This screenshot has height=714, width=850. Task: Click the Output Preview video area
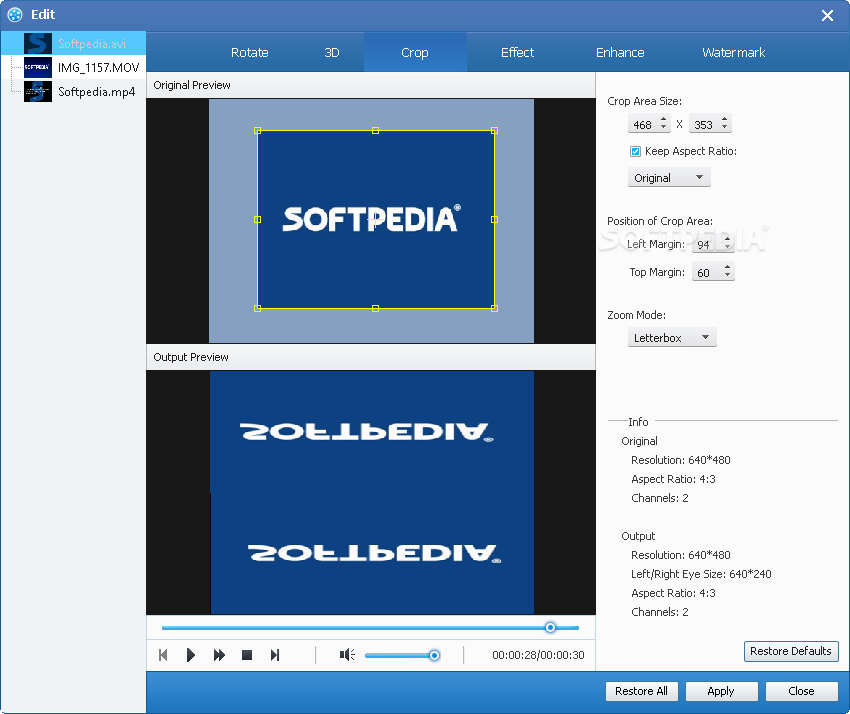click(371, 492)
